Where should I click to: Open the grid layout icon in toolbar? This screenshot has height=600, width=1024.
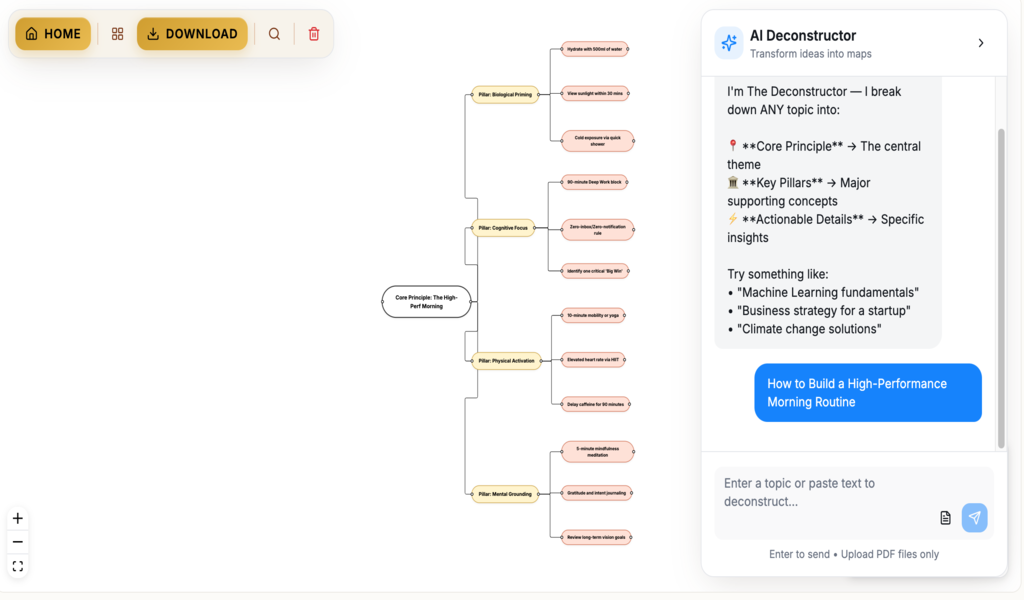(118, 34)
